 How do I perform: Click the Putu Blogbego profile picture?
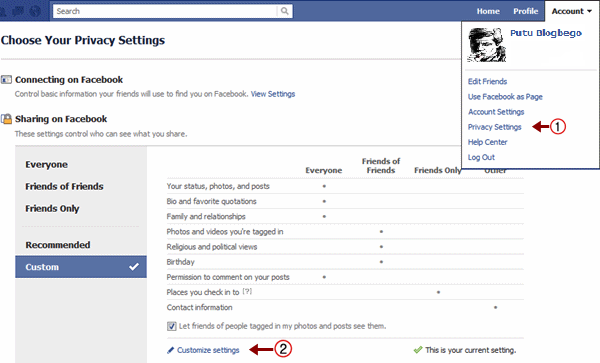(486, 45)
